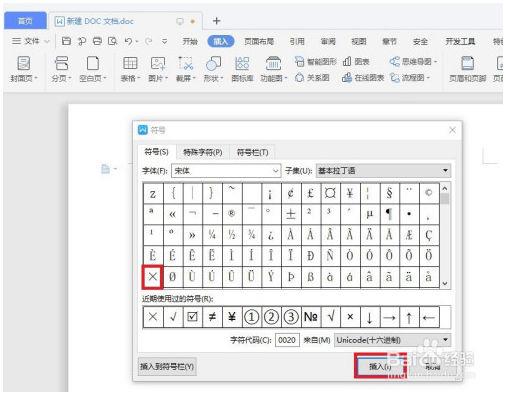
Task: Go to the 首页 home tab
Action: click(25, 21)
